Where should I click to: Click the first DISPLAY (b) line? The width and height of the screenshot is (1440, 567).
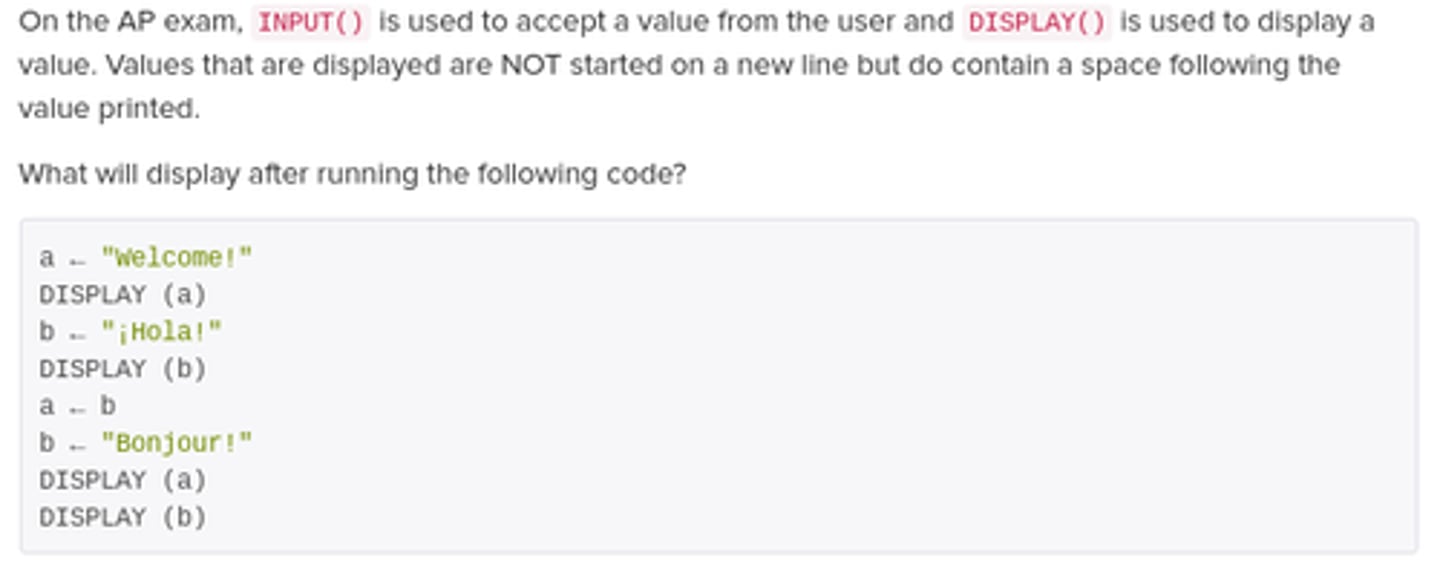point(123,369)
